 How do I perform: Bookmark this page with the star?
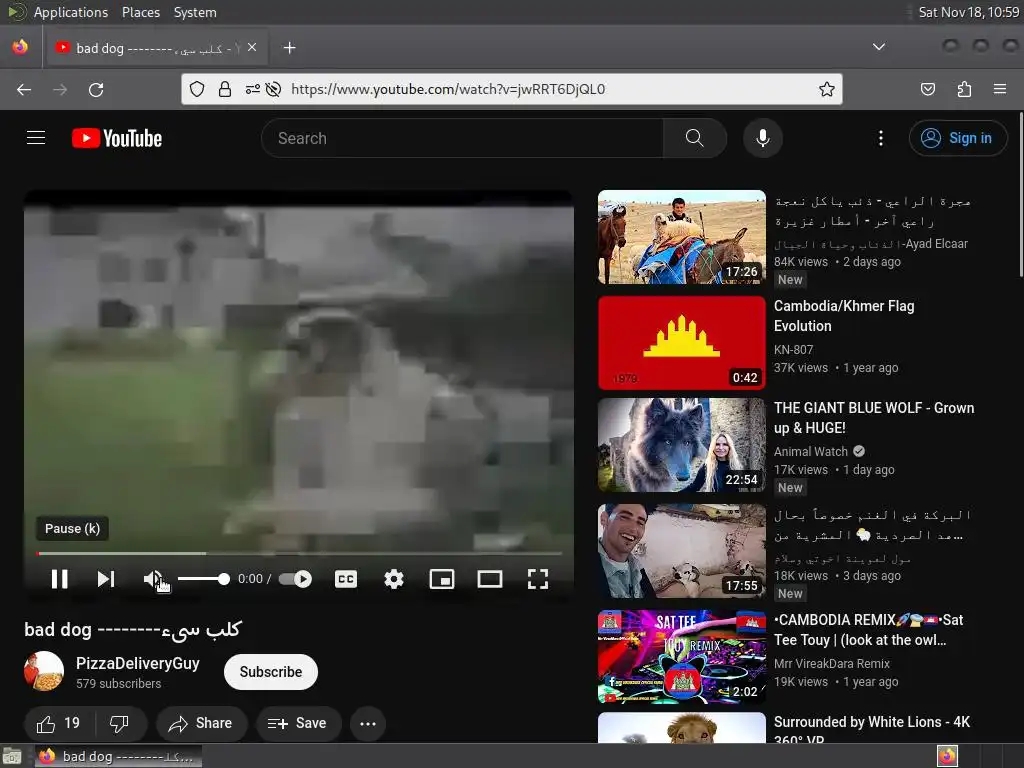point(827,89)
